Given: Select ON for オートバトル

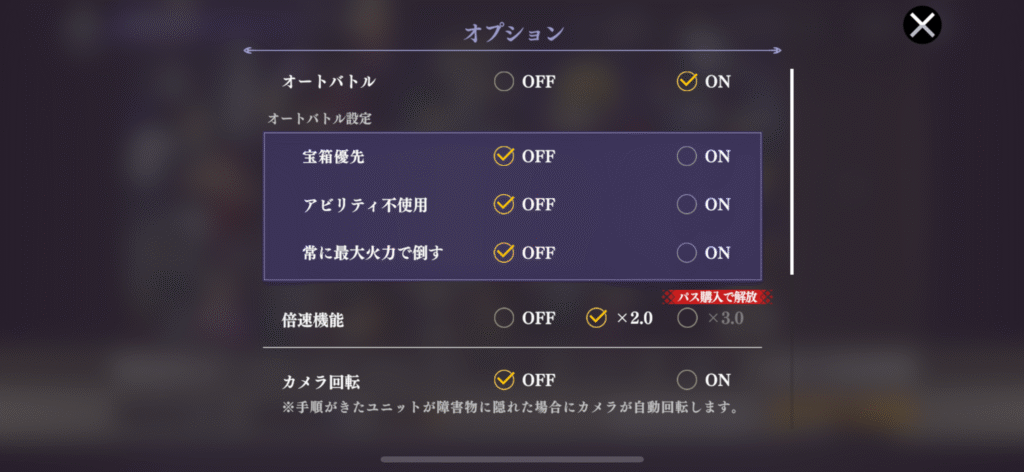Looking at the screenshot, I should click(x=687, y=82).
